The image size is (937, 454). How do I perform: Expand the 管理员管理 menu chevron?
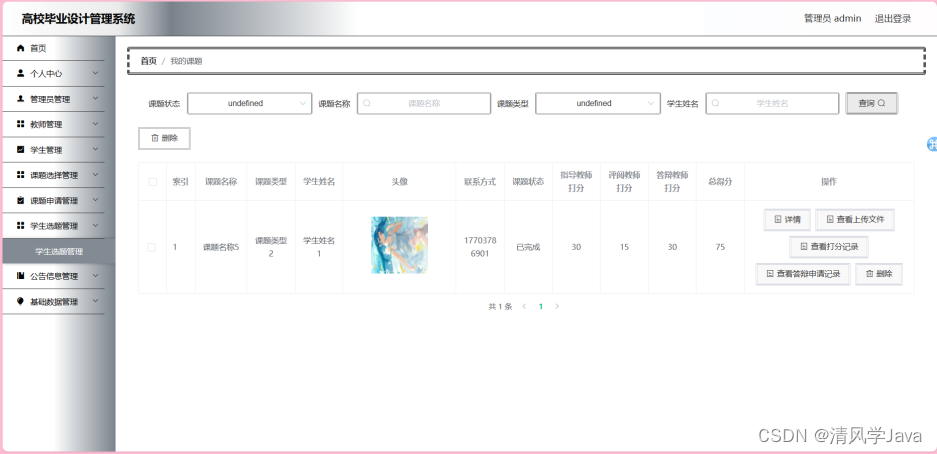(x=96, y=99)
